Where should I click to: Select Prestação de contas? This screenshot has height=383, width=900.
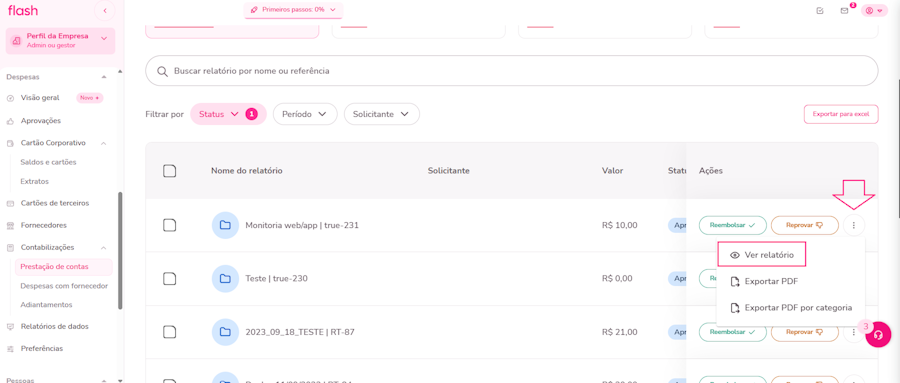(x=63, y=266)
